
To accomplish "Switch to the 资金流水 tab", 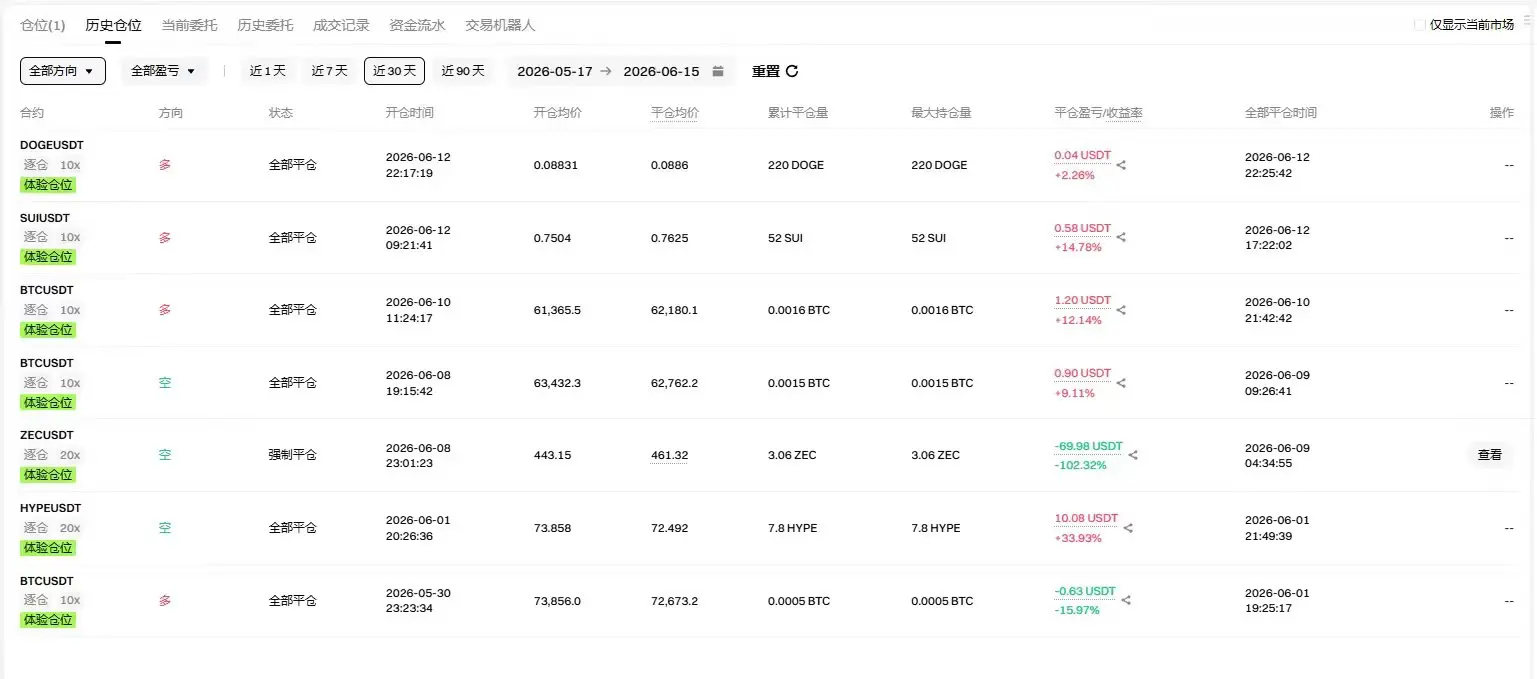I will click(x=417, y=25).
